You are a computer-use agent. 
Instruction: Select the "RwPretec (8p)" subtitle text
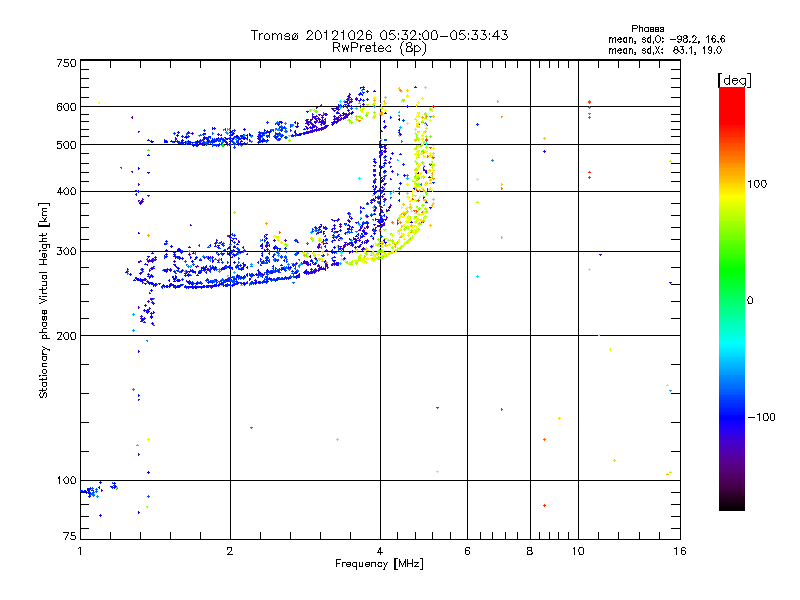(x=379, y=48)
